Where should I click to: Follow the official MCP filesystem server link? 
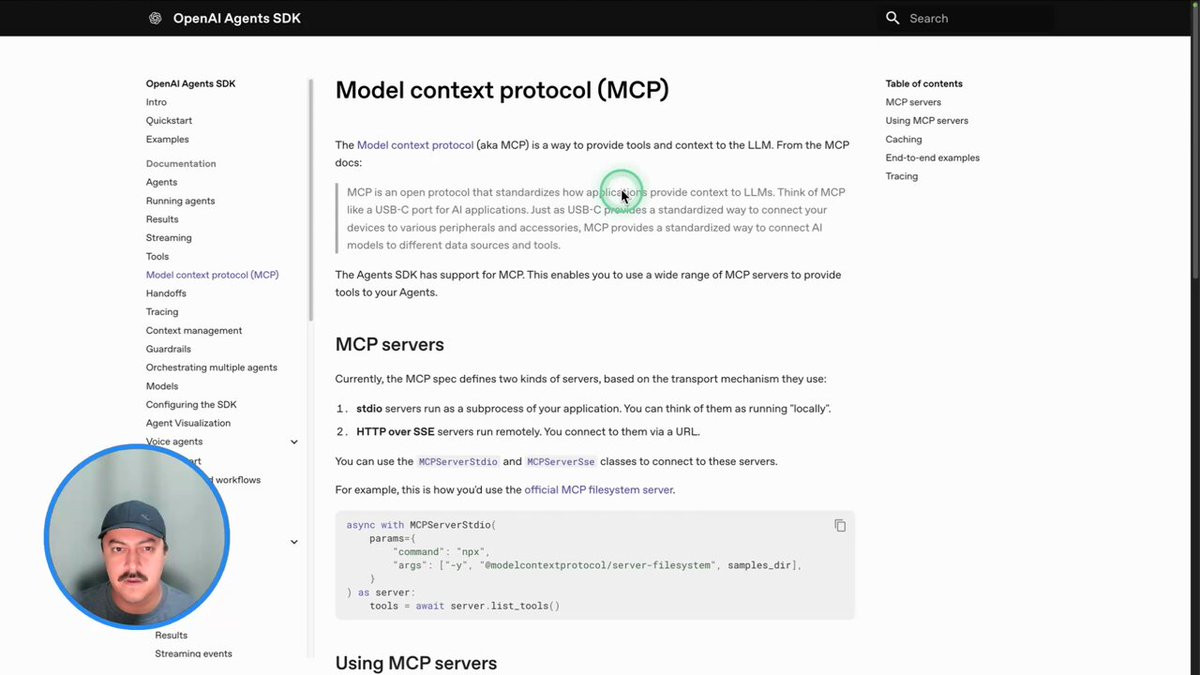(x=598, y=490)
